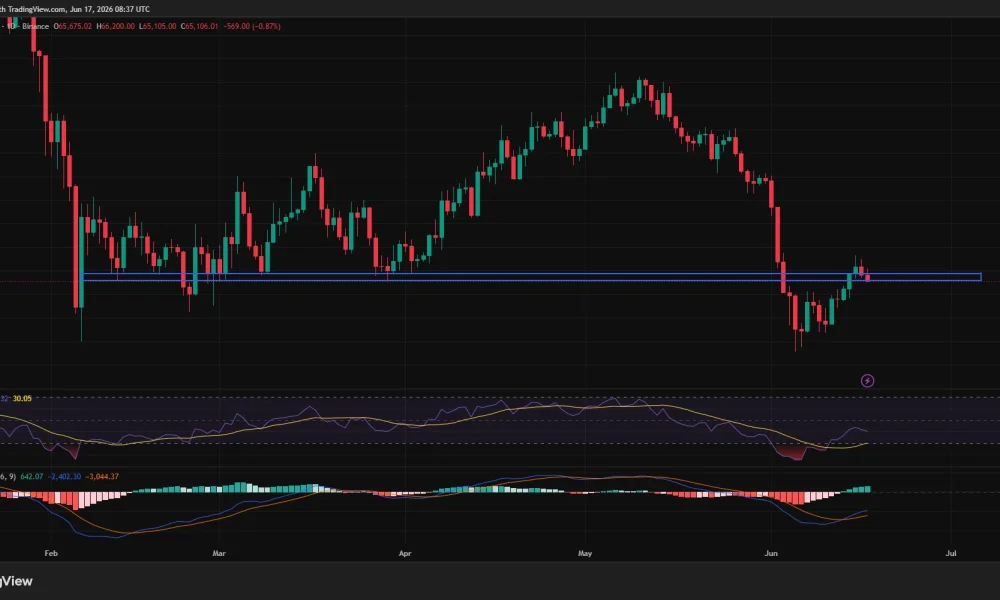Click the Jun label on time axis
Image resolution: width=1000 pixels, height=600 pixels.
[771, 553]
